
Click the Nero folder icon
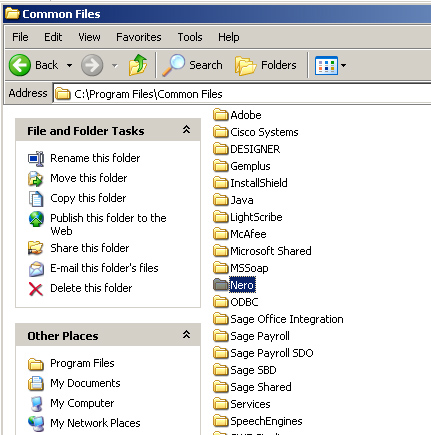(x=221, y=285)
